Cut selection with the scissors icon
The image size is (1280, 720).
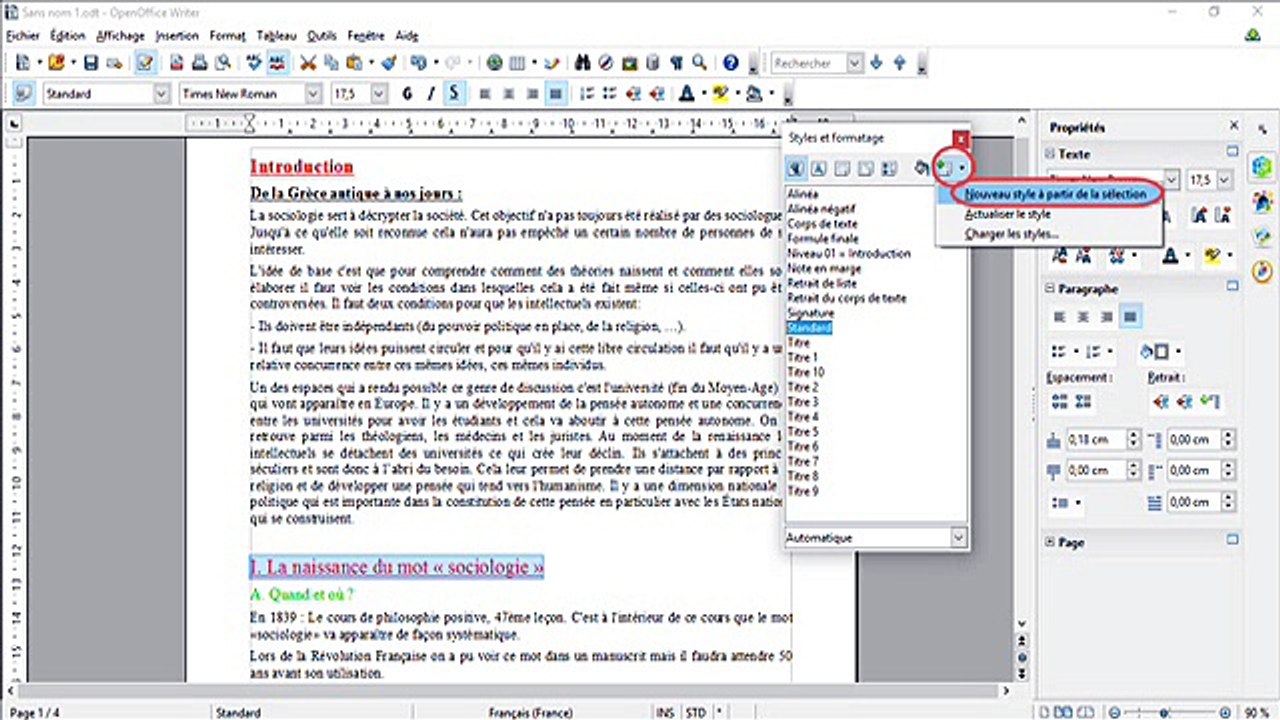tap(309, 63)
